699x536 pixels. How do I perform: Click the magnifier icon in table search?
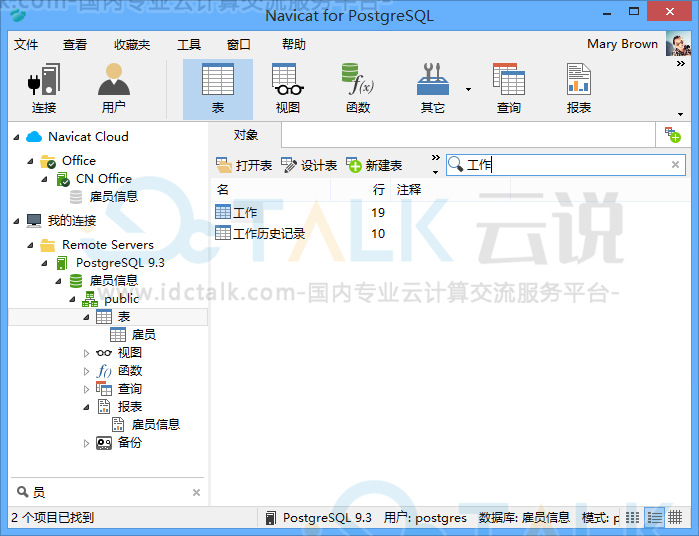[x=455, y=165]
